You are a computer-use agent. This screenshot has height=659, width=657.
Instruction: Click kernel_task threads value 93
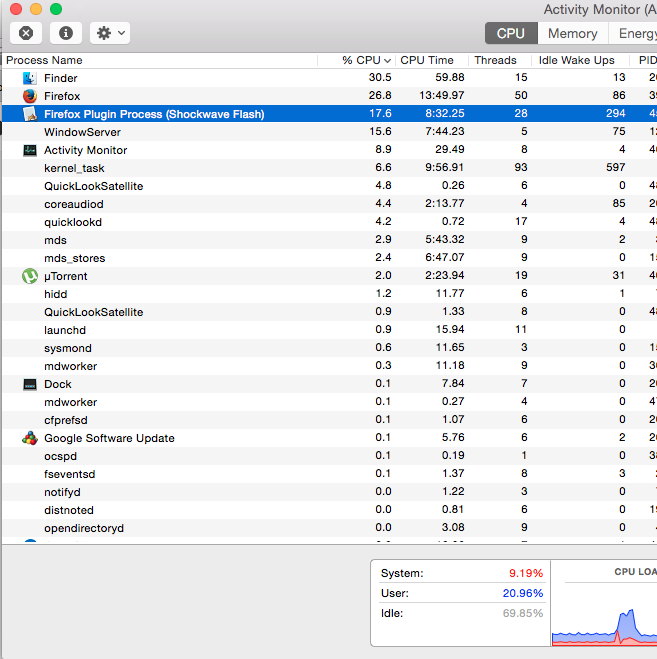[520, 167]
